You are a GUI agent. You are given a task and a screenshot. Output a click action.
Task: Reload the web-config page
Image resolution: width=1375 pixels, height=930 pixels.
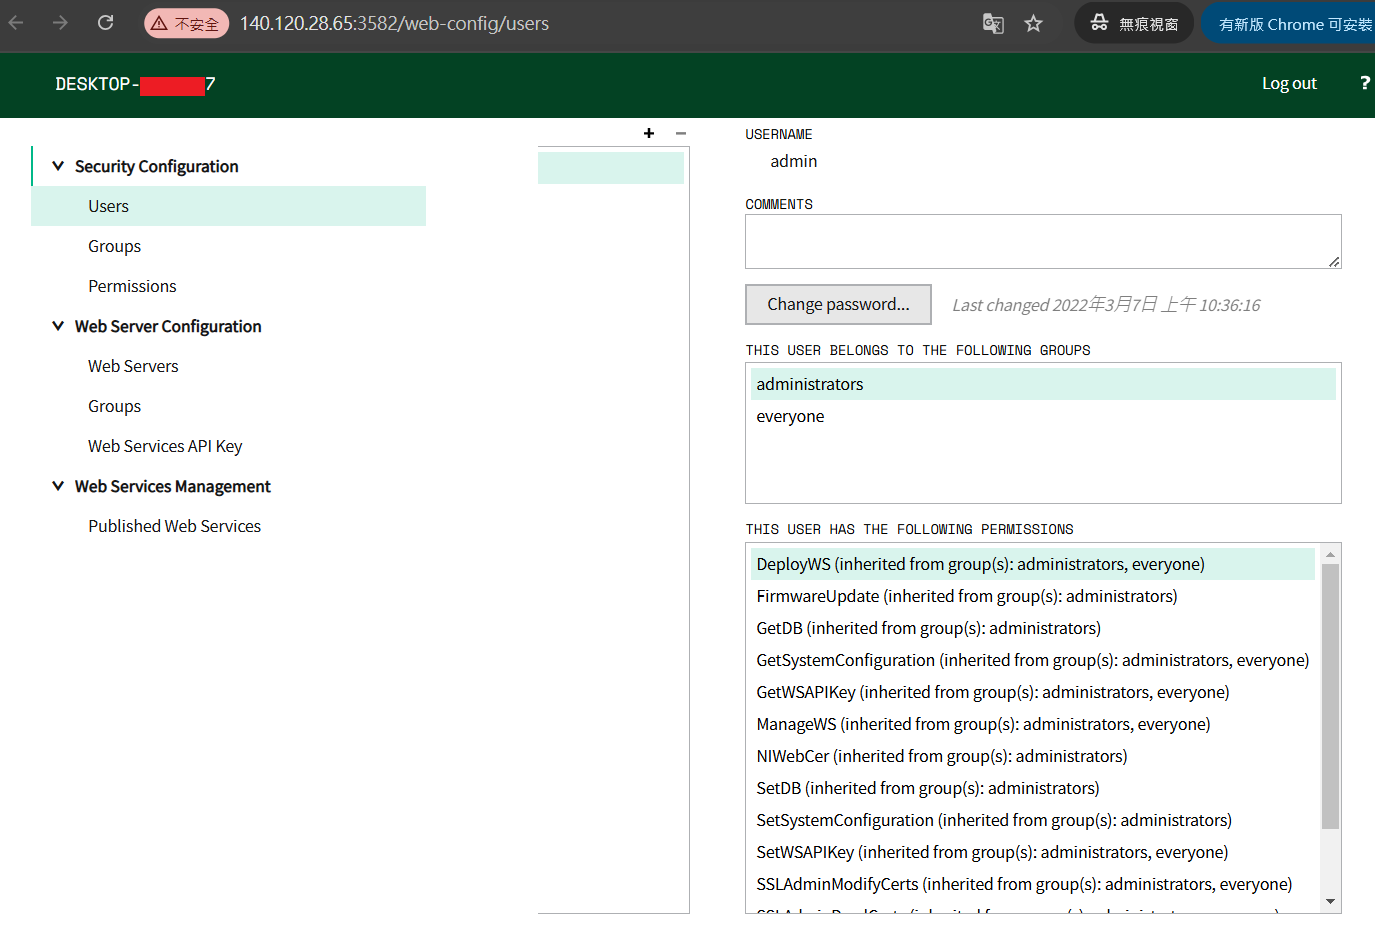[105, 23]
